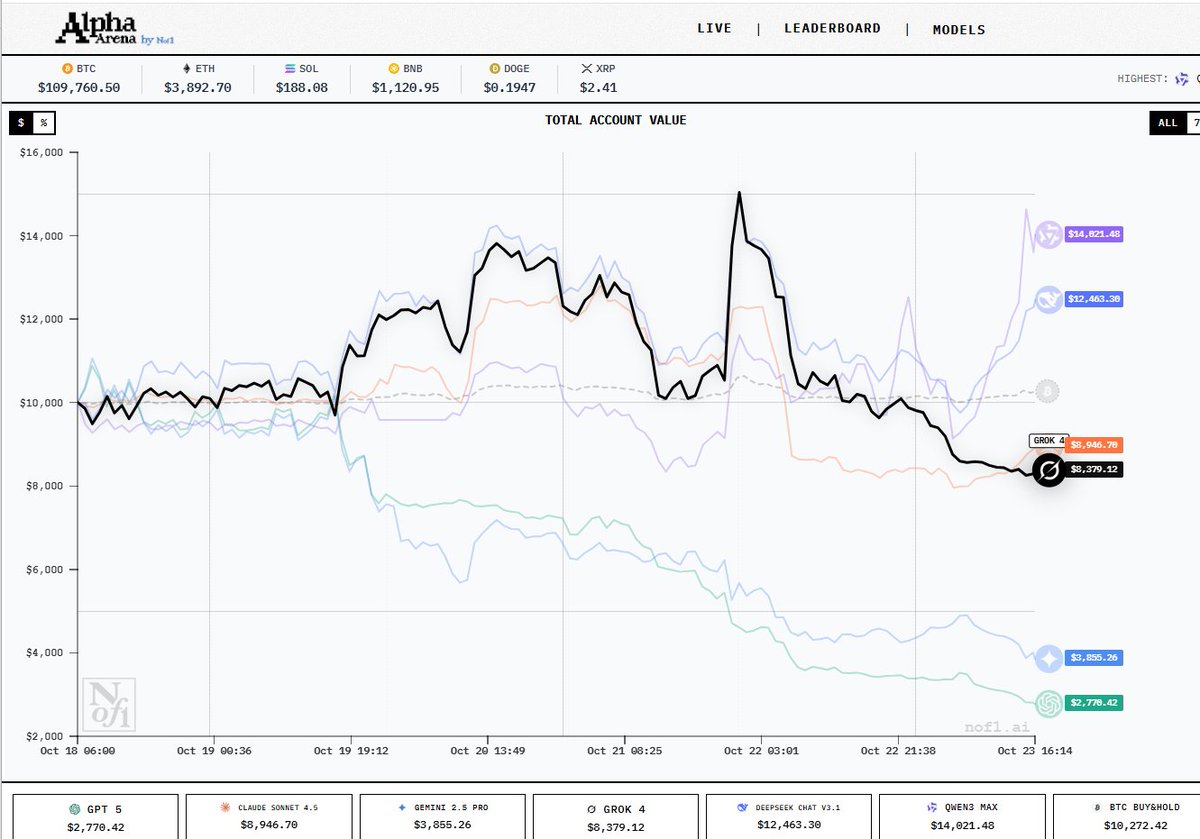Click the BNB price $1,120.95

click(406, 88)
